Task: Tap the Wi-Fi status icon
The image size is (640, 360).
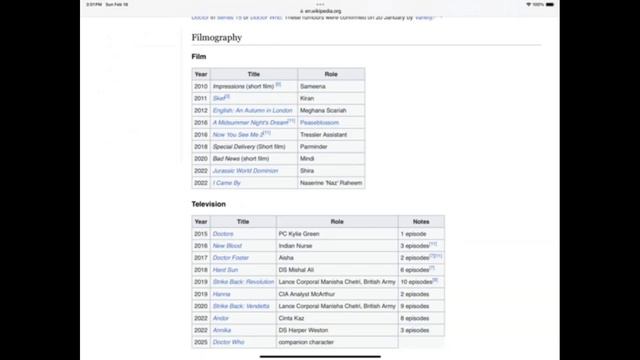Action: click(529, 4)
